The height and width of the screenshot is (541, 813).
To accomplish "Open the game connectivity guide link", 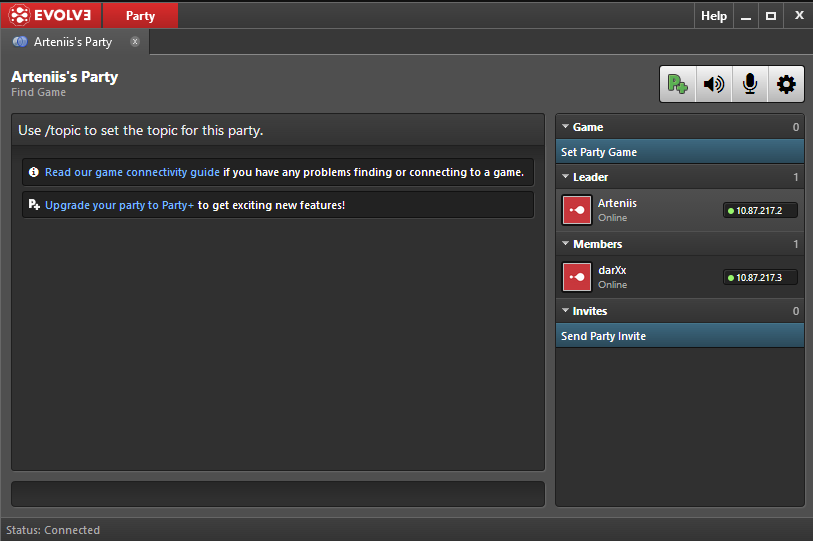I will [x=132, y=172].
